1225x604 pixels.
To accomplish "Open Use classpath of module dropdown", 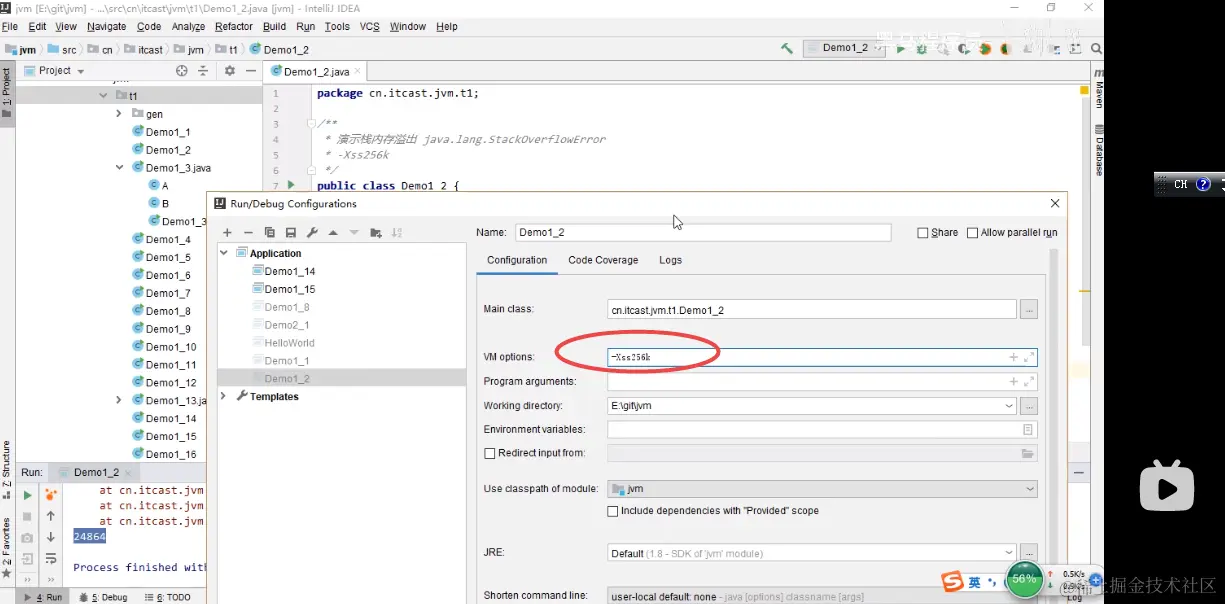I will point(1030,489).
